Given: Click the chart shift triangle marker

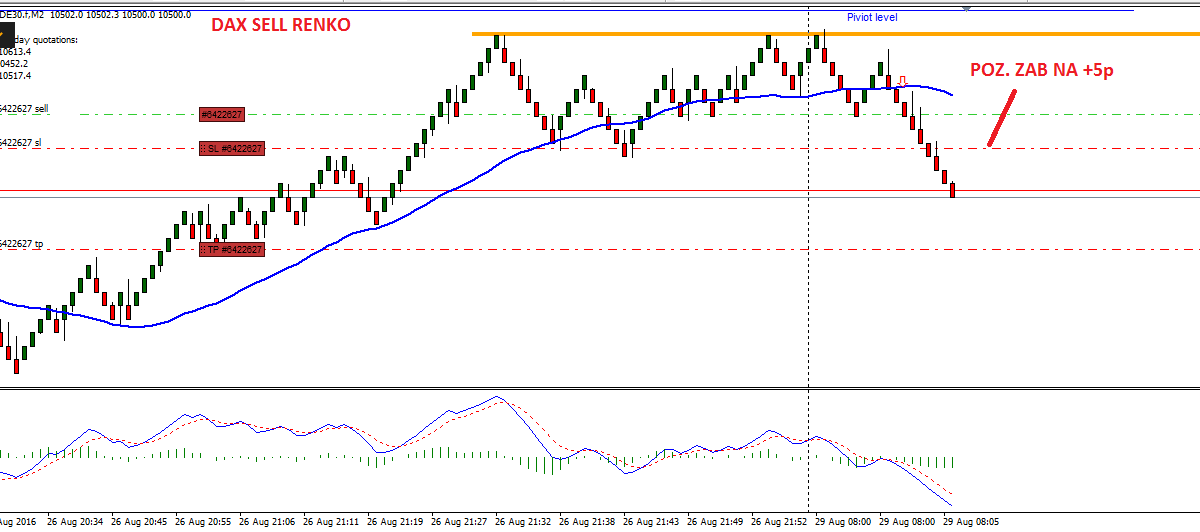Looking at the screenshot, I should pos(966,9).
